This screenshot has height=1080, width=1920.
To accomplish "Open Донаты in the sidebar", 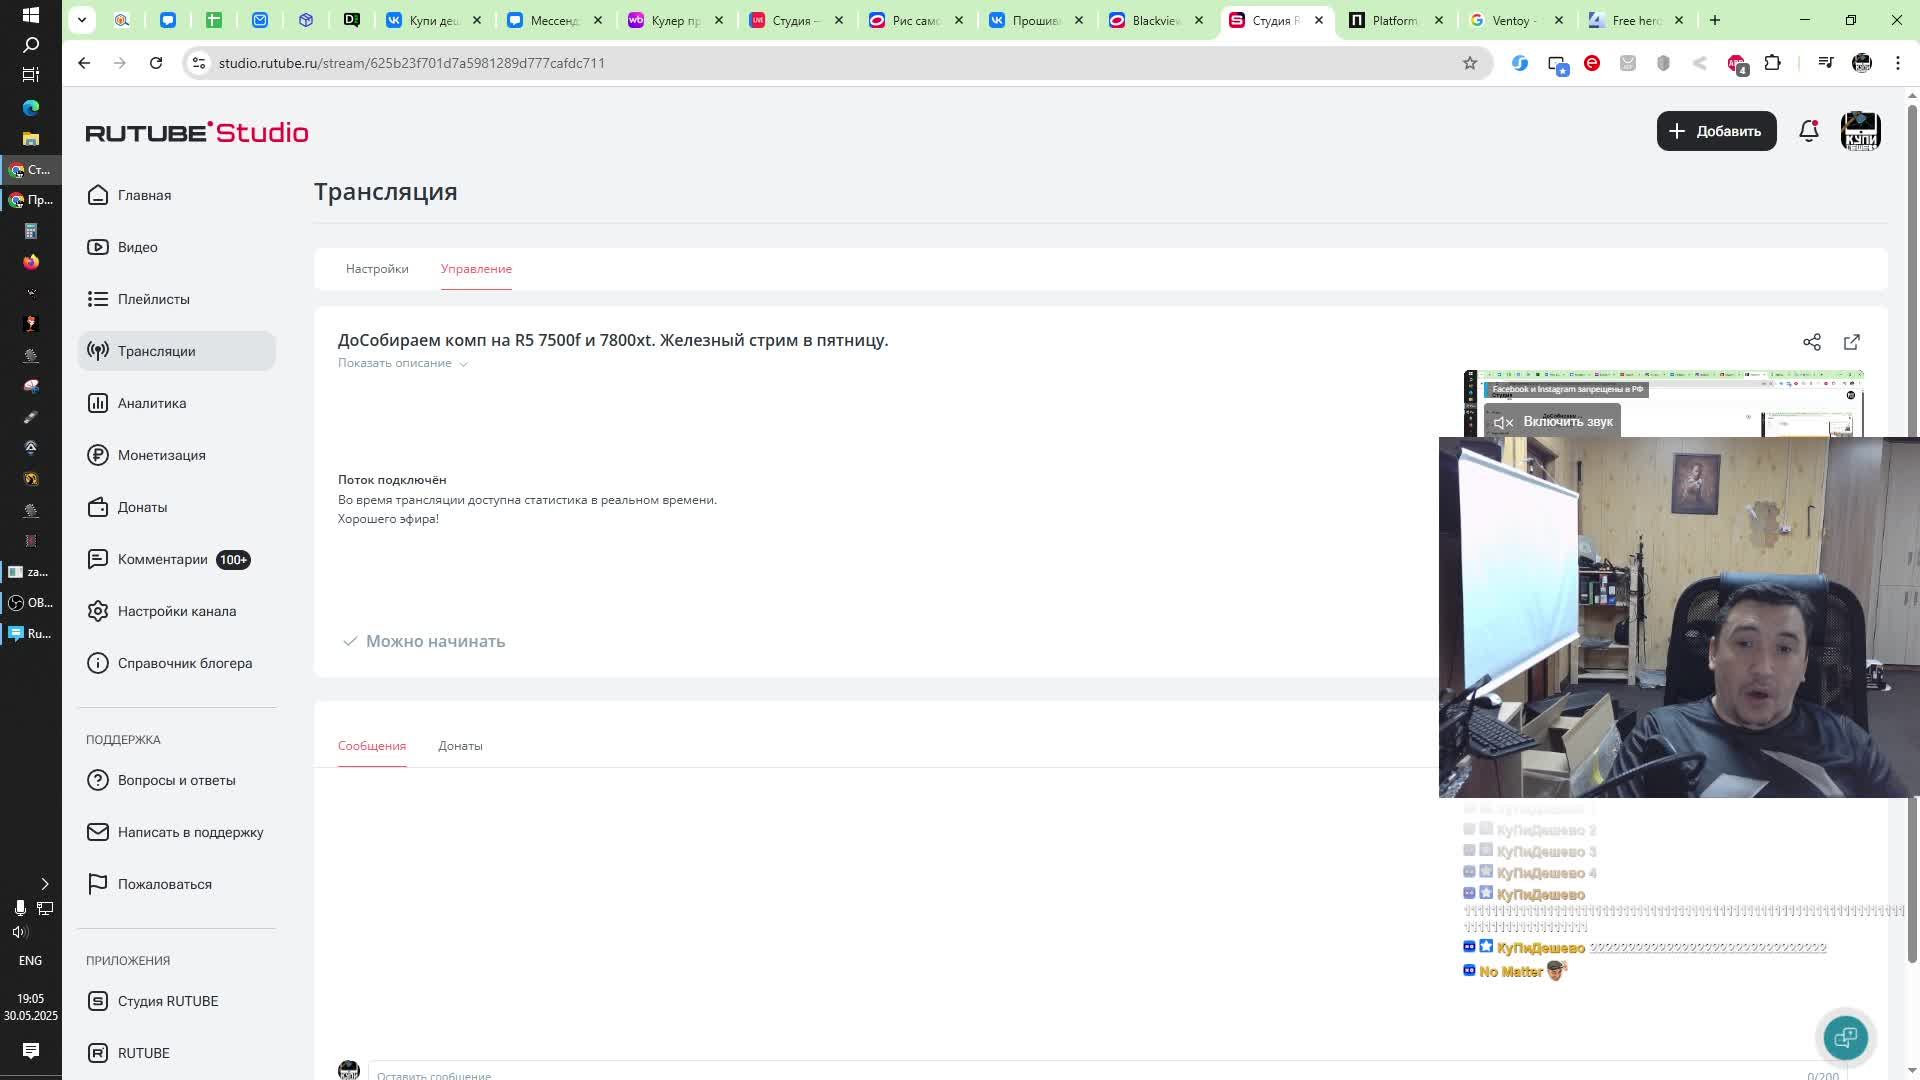I will (142, 507).
